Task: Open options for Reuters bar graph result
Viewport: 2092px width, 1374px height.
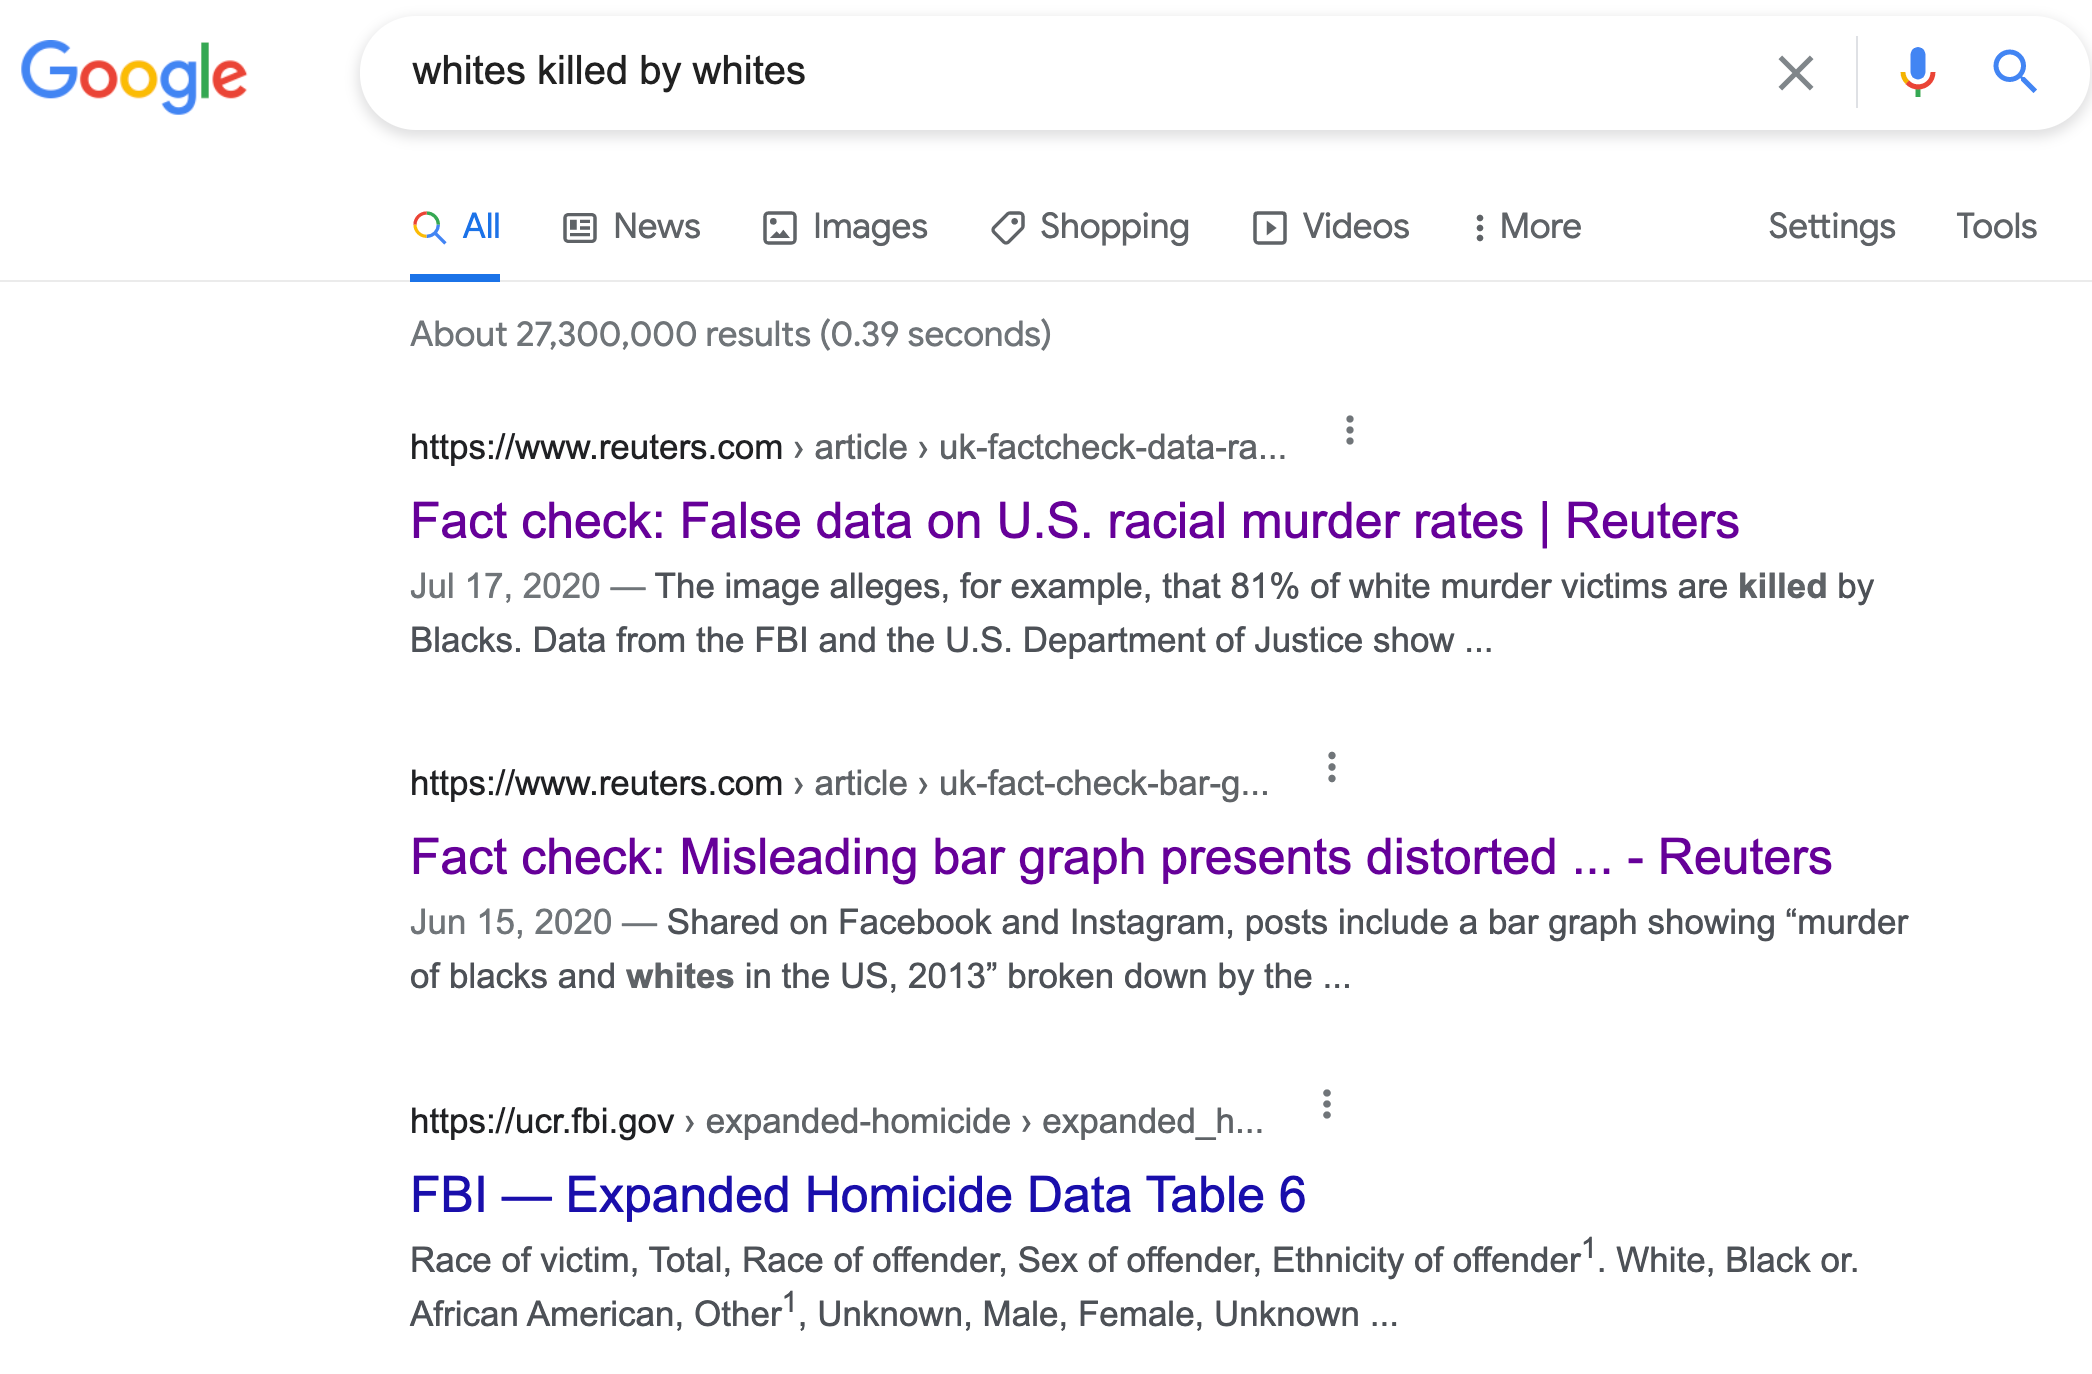Action: click(1331, 767)
